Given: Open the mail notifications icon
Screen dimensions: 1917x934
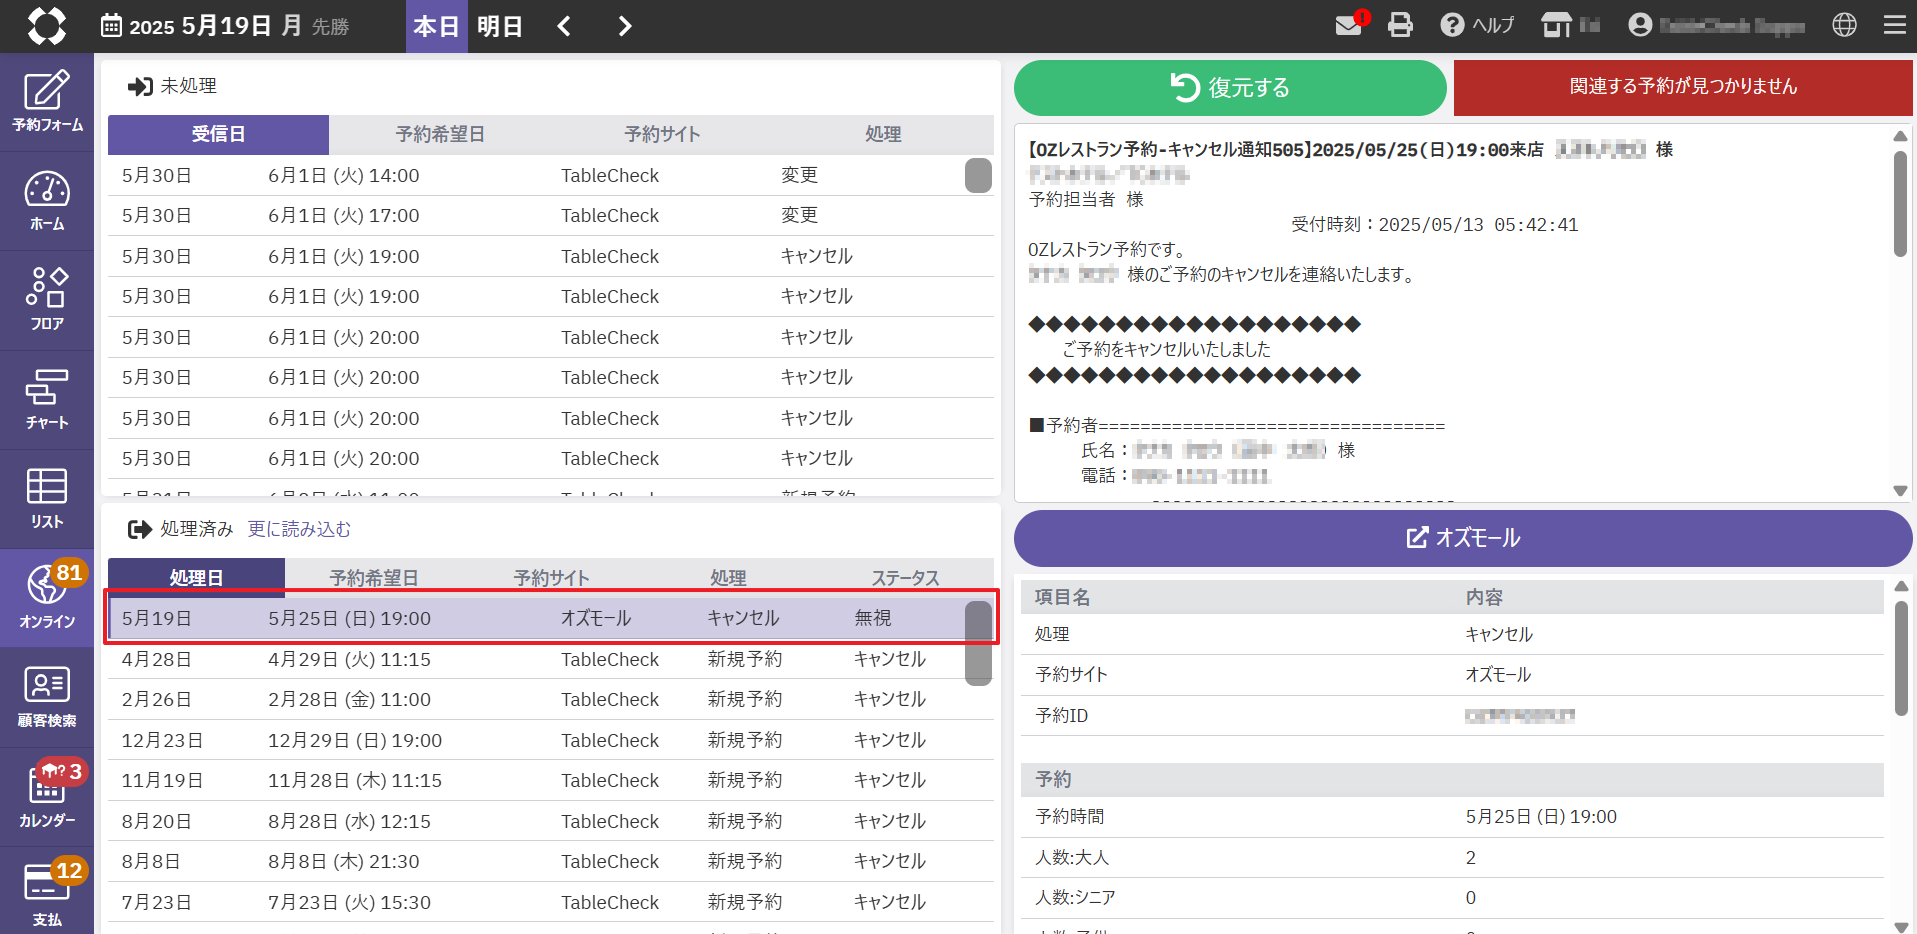Looking at the screenshot, I should click(x=1350, y=24).
